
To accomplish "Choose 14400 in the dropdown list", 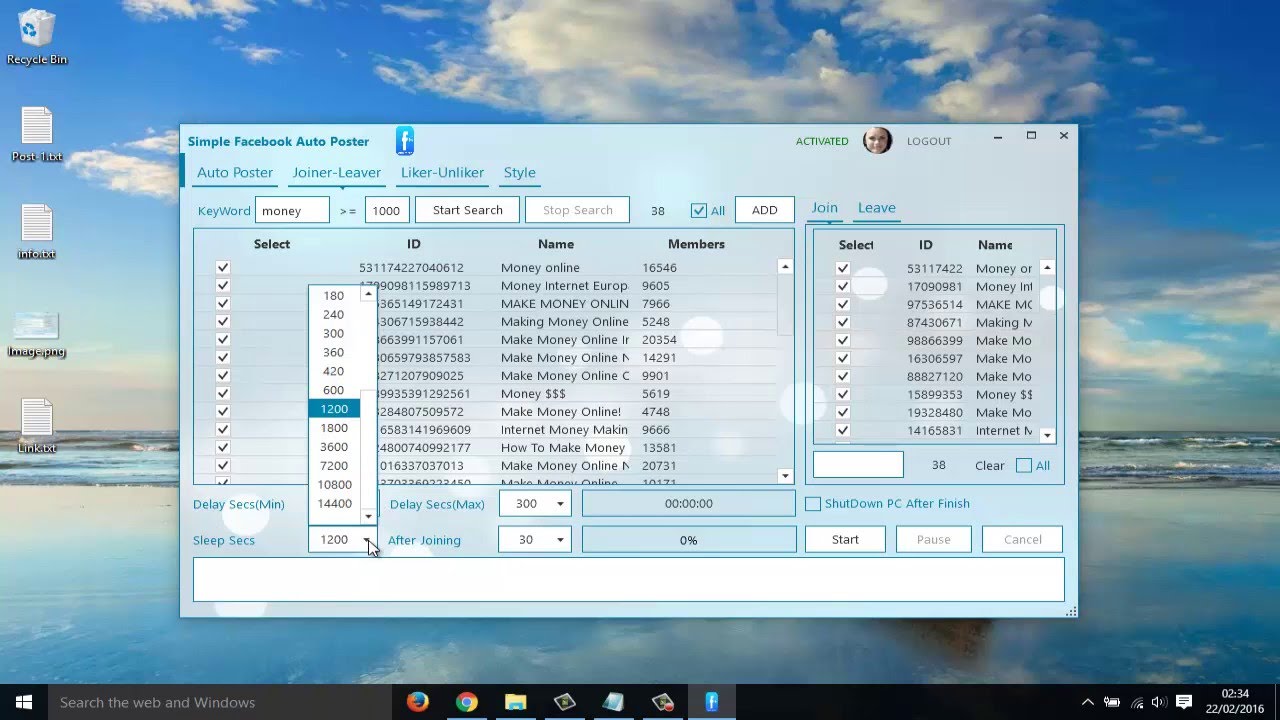I will (334, 504).
